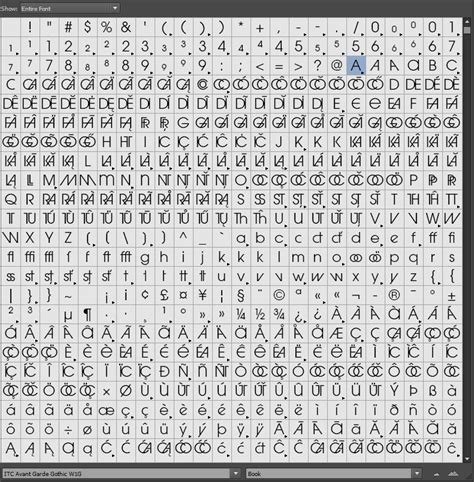Select the division sign ÷ glyph
Screen dimensions: 474x482
pos(68,430)
